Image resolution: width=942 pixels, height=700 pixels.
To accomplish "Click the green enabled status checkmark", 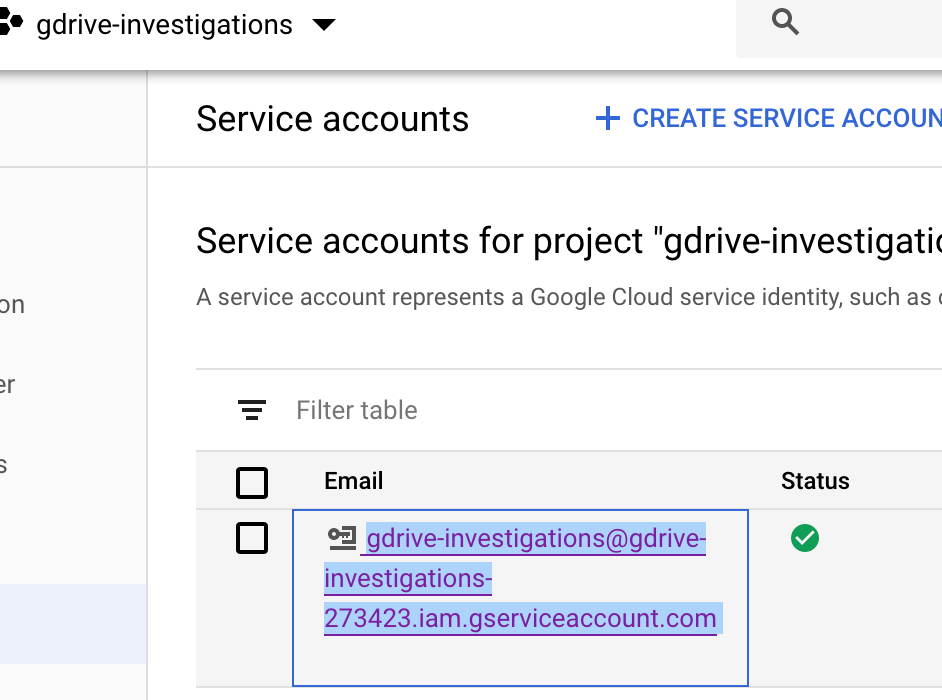I will click(804, 538).
